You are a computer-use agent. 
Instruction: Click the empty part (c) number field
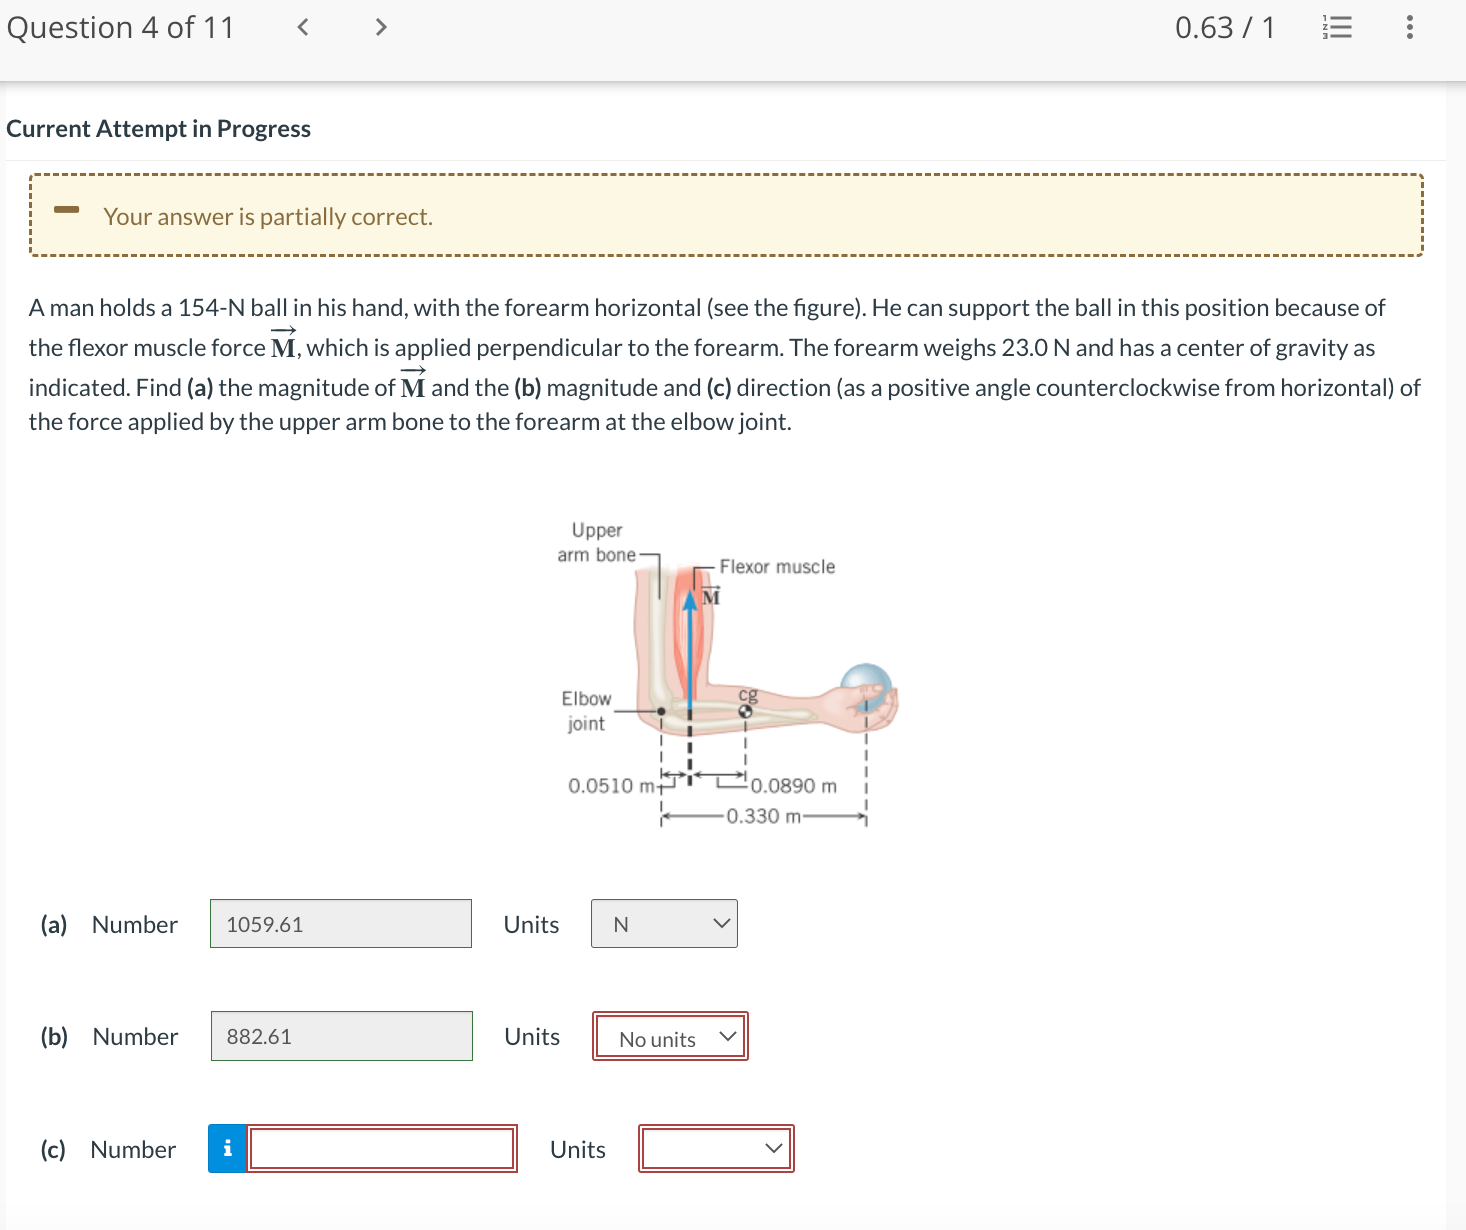coord(382,1148)
